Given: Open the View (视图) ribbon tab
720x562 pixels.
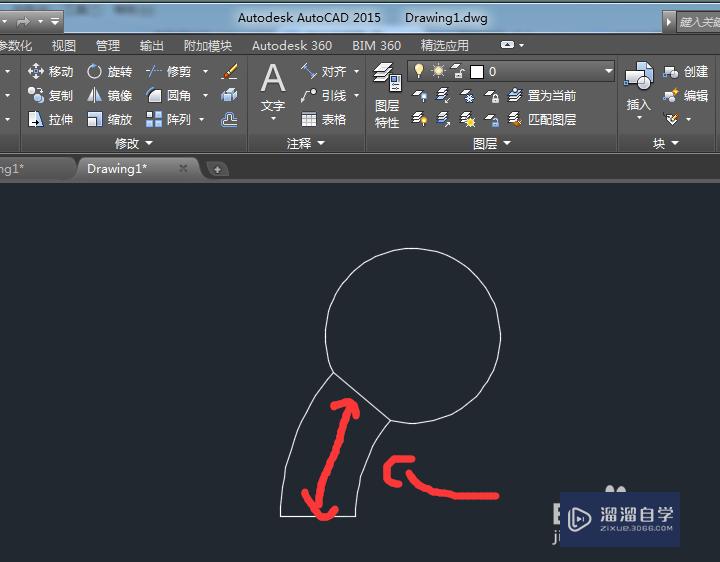Looking at the screenshot, I should pyautogui.click(x=63, y=45).
